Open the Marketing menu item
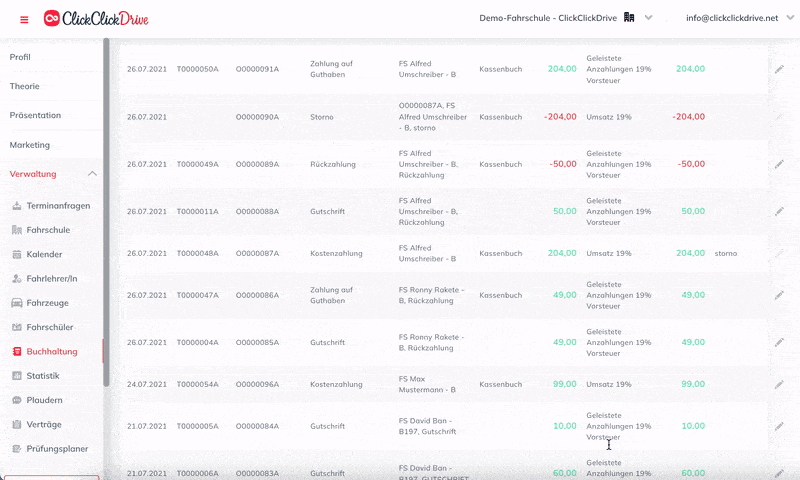The image size is (800, 480). click(30, 145)
